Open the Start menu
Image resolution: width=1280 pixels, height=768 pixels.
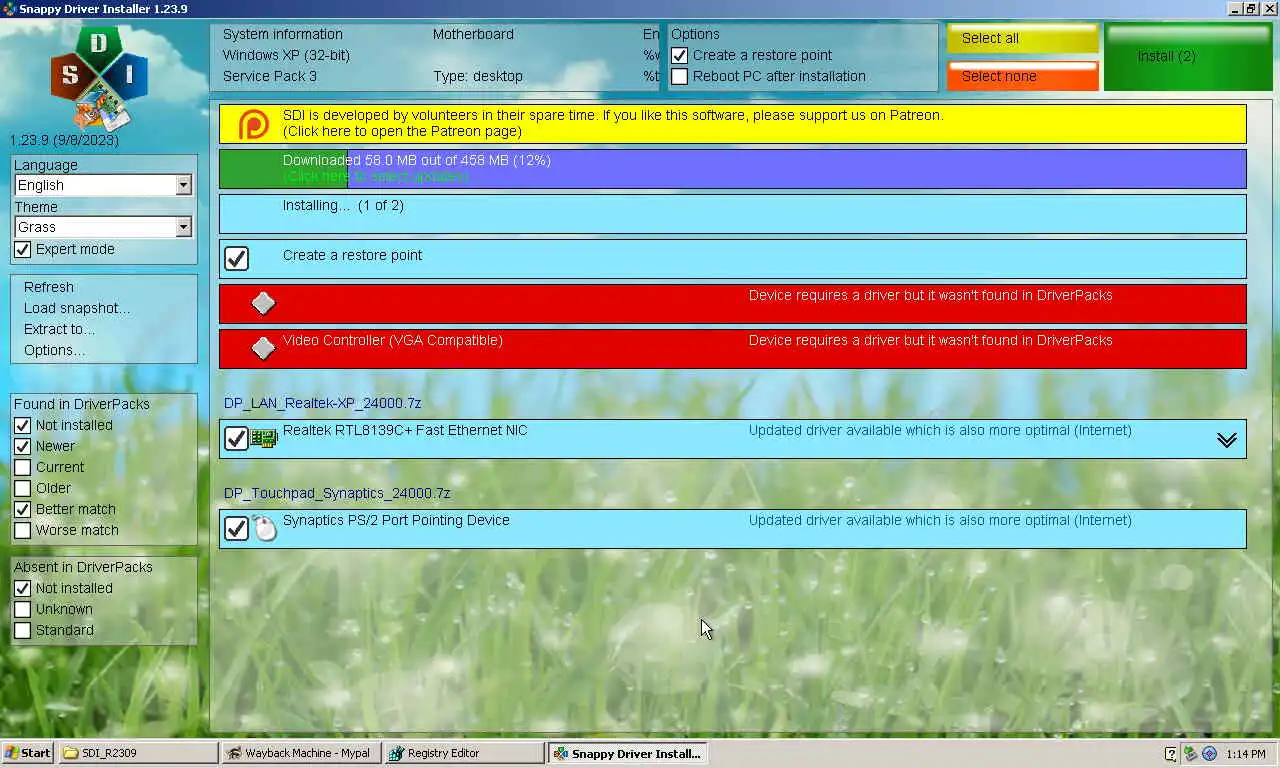[28, 753]
